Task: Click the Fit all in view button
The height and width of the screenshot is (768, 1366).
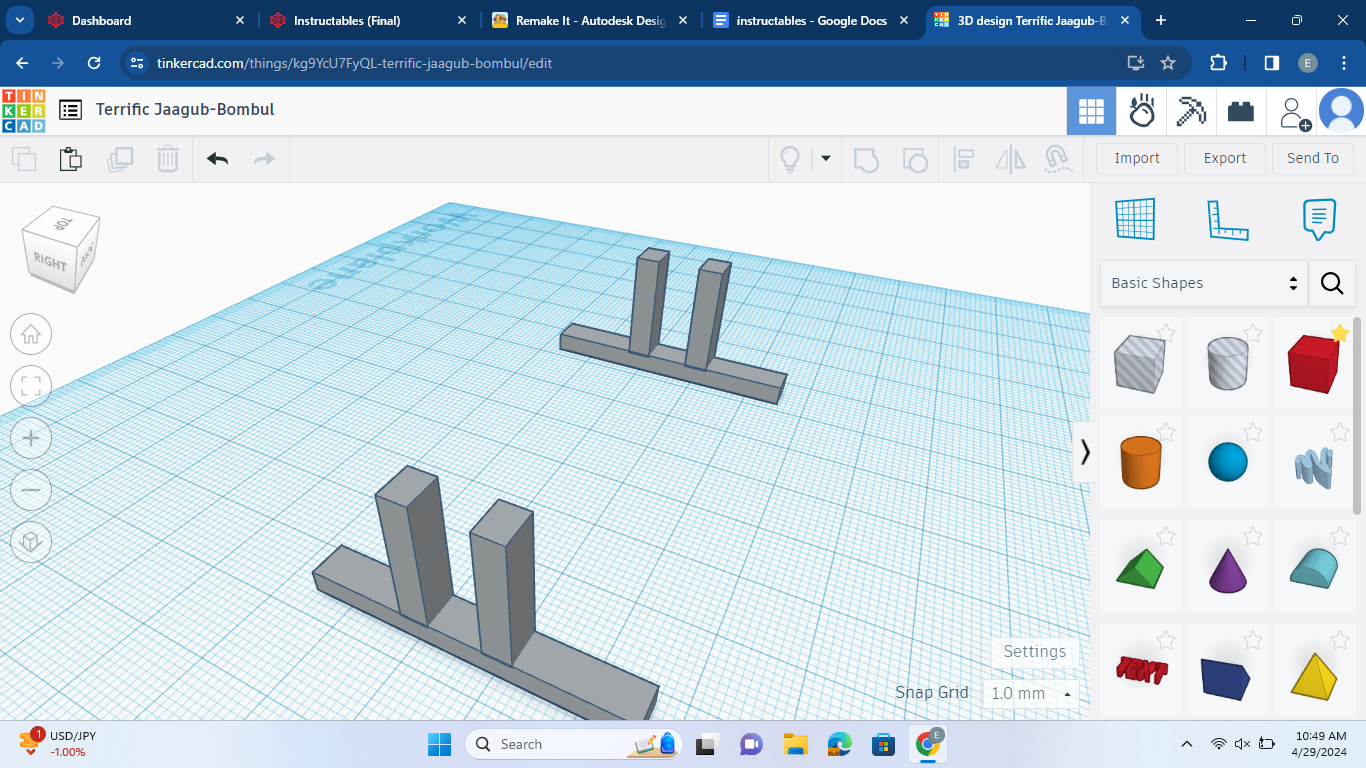Action: tap(31, 386)
